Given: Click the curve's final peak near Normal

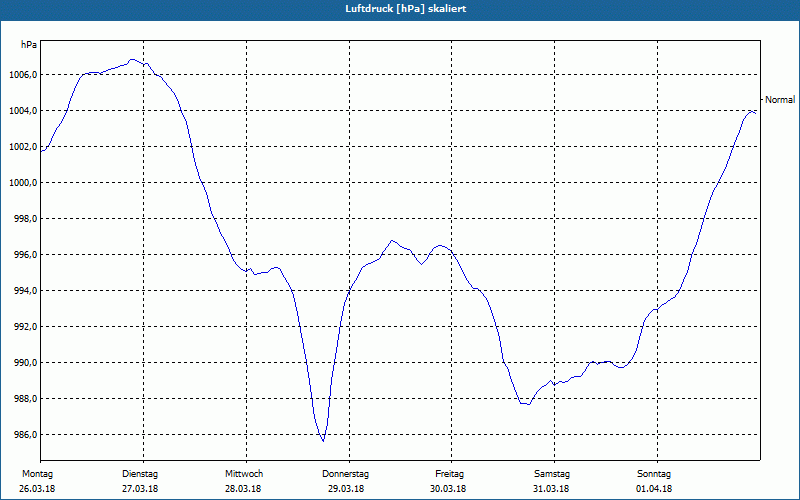Looking at the screenshot, I should (x=751, y=111).
